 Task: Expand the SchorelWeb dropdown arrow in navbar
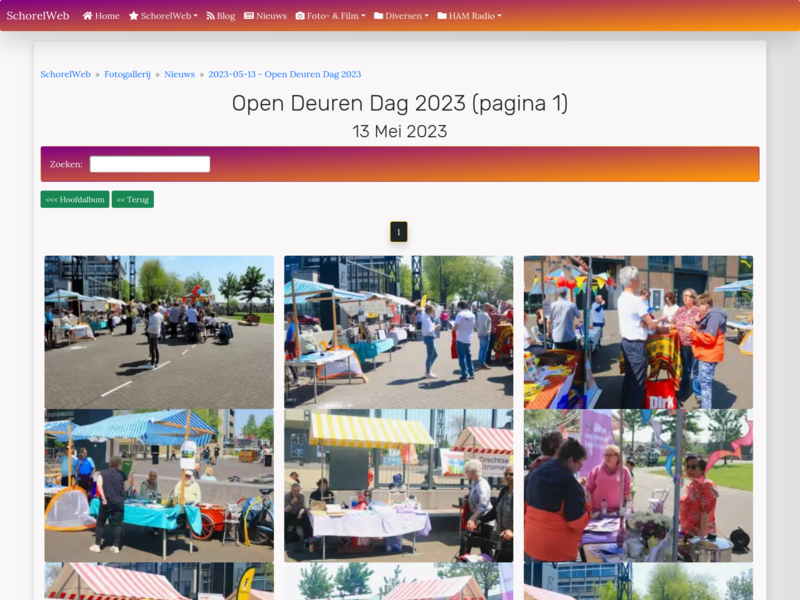(x=195, y=16)
